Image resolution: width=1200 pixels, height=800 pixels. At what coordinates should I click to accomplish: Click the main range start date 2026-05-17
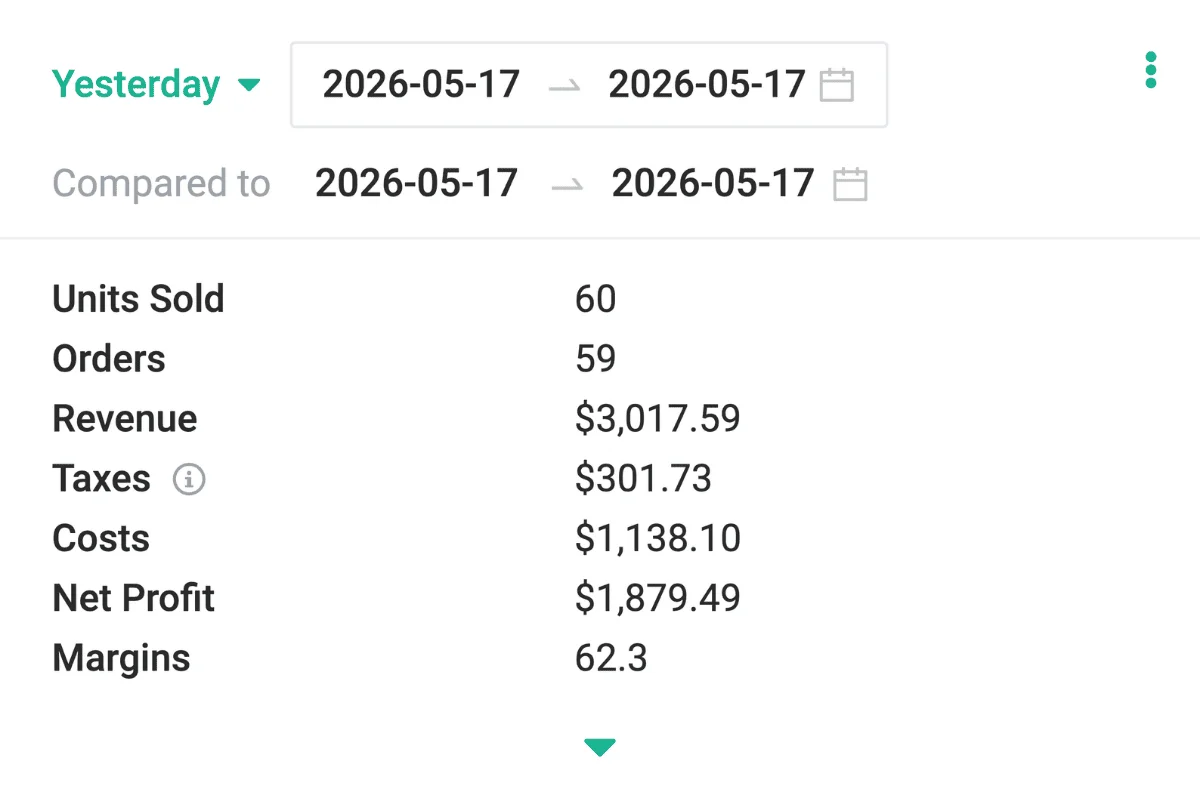(x=421, y=84)
